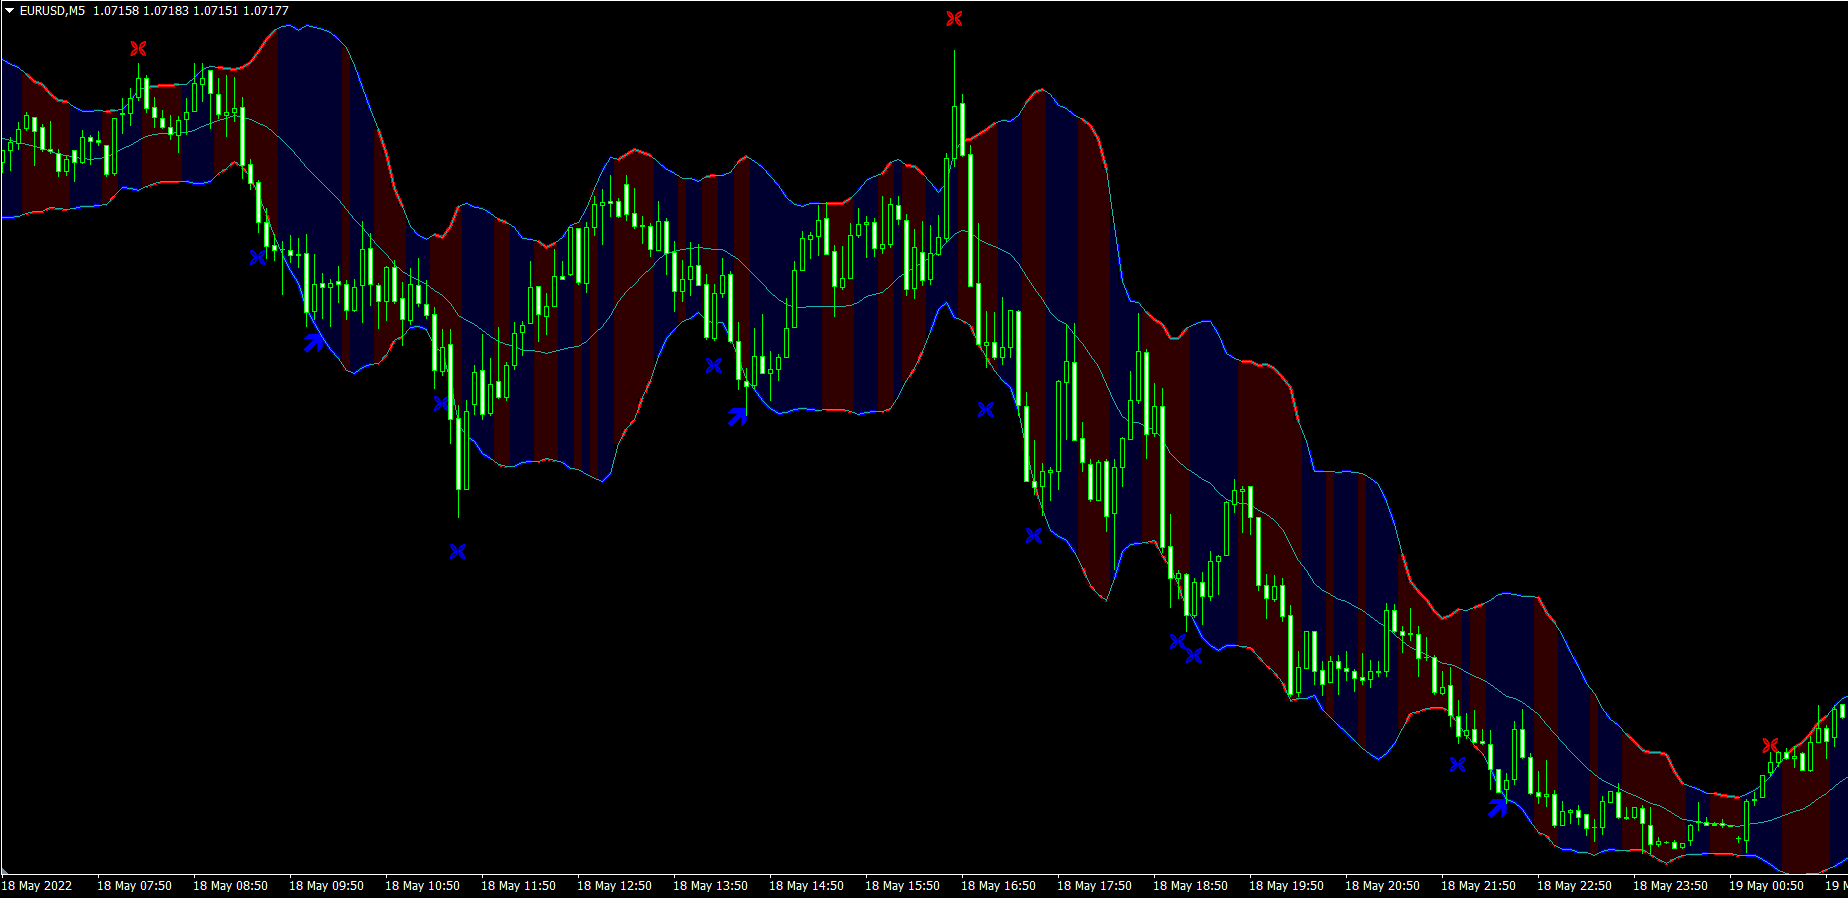Image resolution: width=1848 pixels, height=898 pixels.
Task: Click the small triangle beside EURUSD,M5 title
Action: click(x=9, y=11)
